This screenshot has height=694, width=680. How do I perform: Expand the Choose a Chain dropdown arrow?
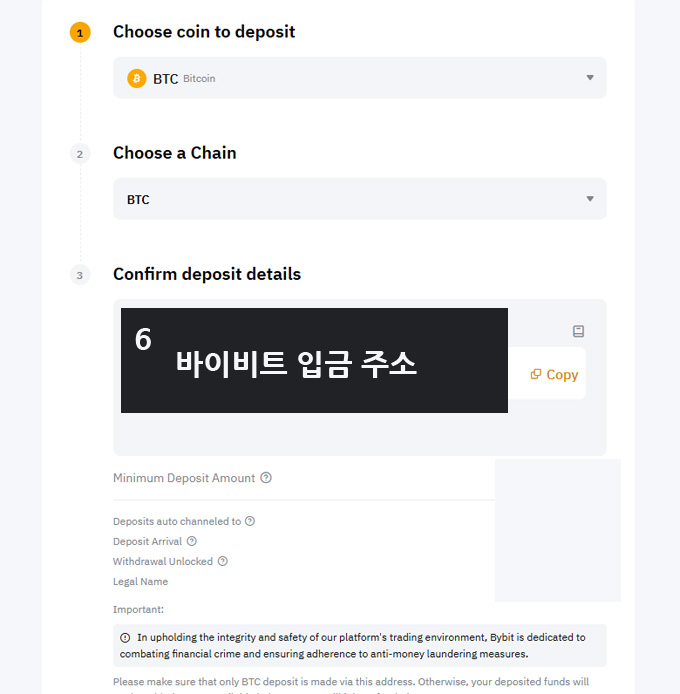590,199
